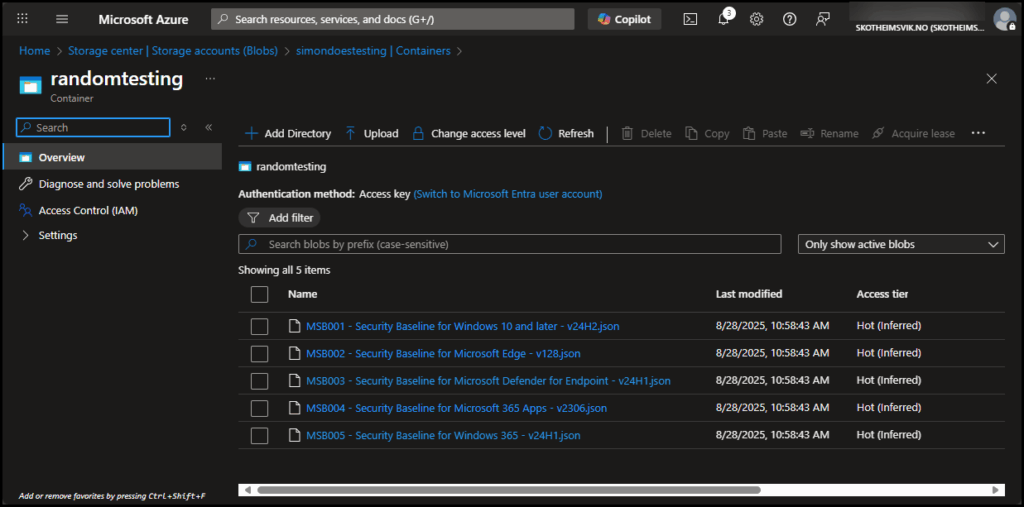The image size is (1024, 507).
Task: Check the MSB001 blob checkbox
Action: [259, 326]
